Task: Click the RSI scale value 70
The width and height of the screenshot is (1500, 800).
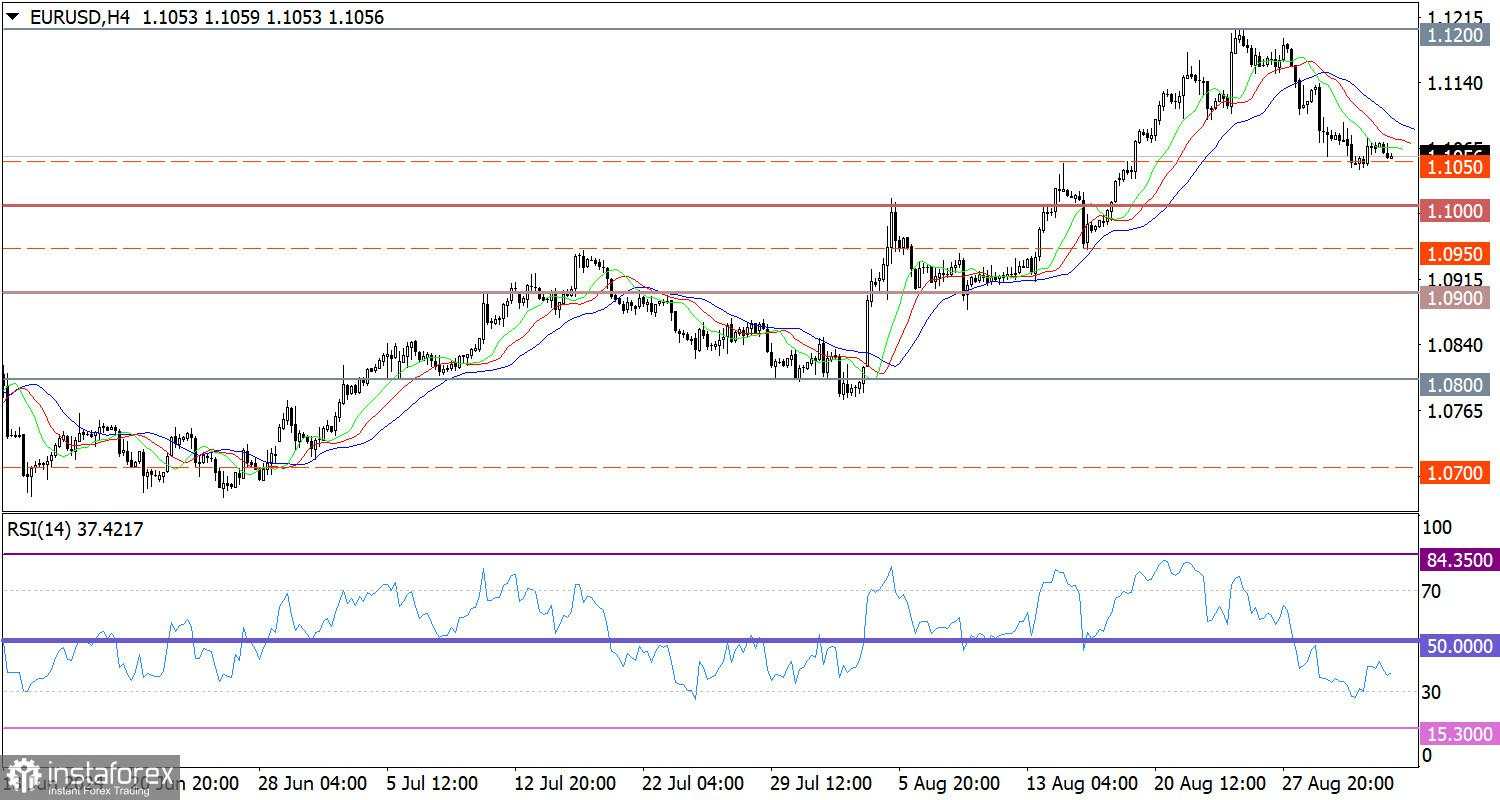Action: tap(1431, 592)
